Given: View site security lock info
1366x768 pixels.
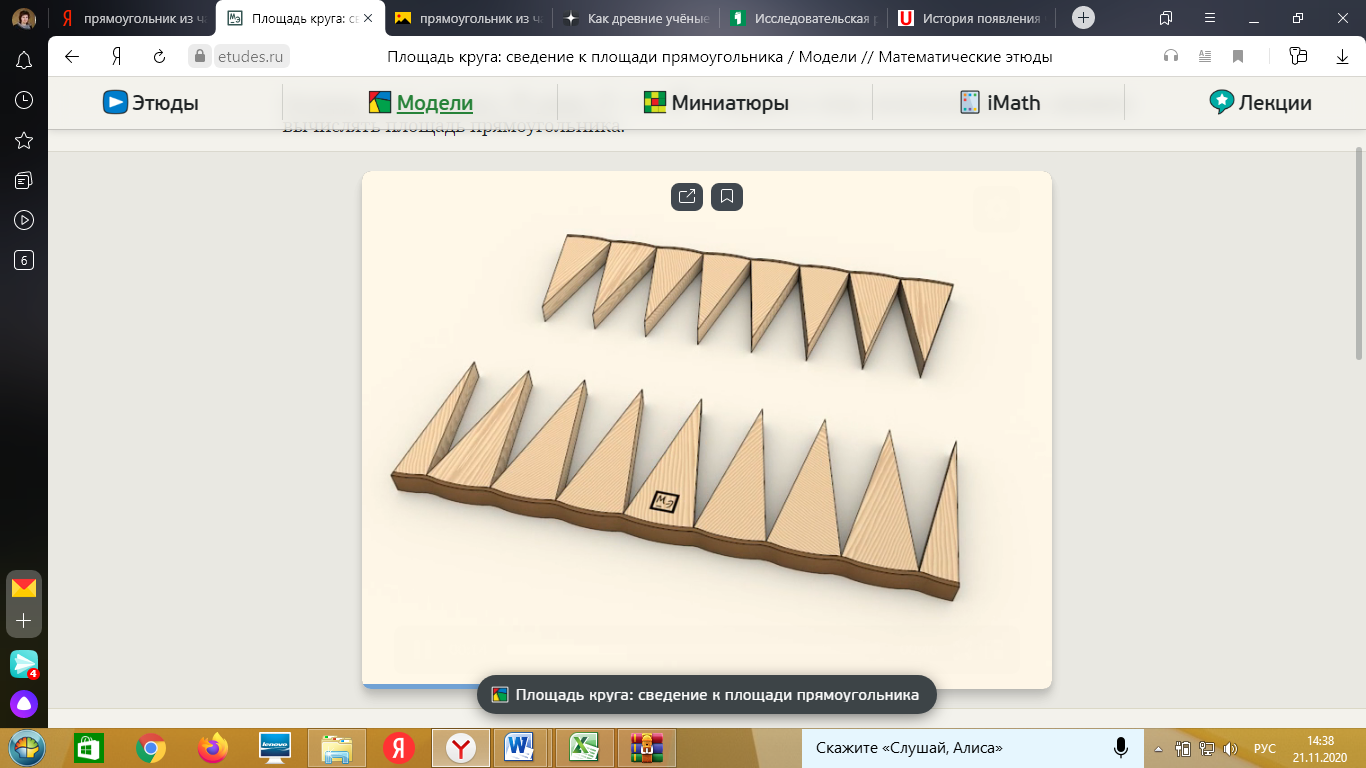Looking at the screenshot, I should point(200,57).
